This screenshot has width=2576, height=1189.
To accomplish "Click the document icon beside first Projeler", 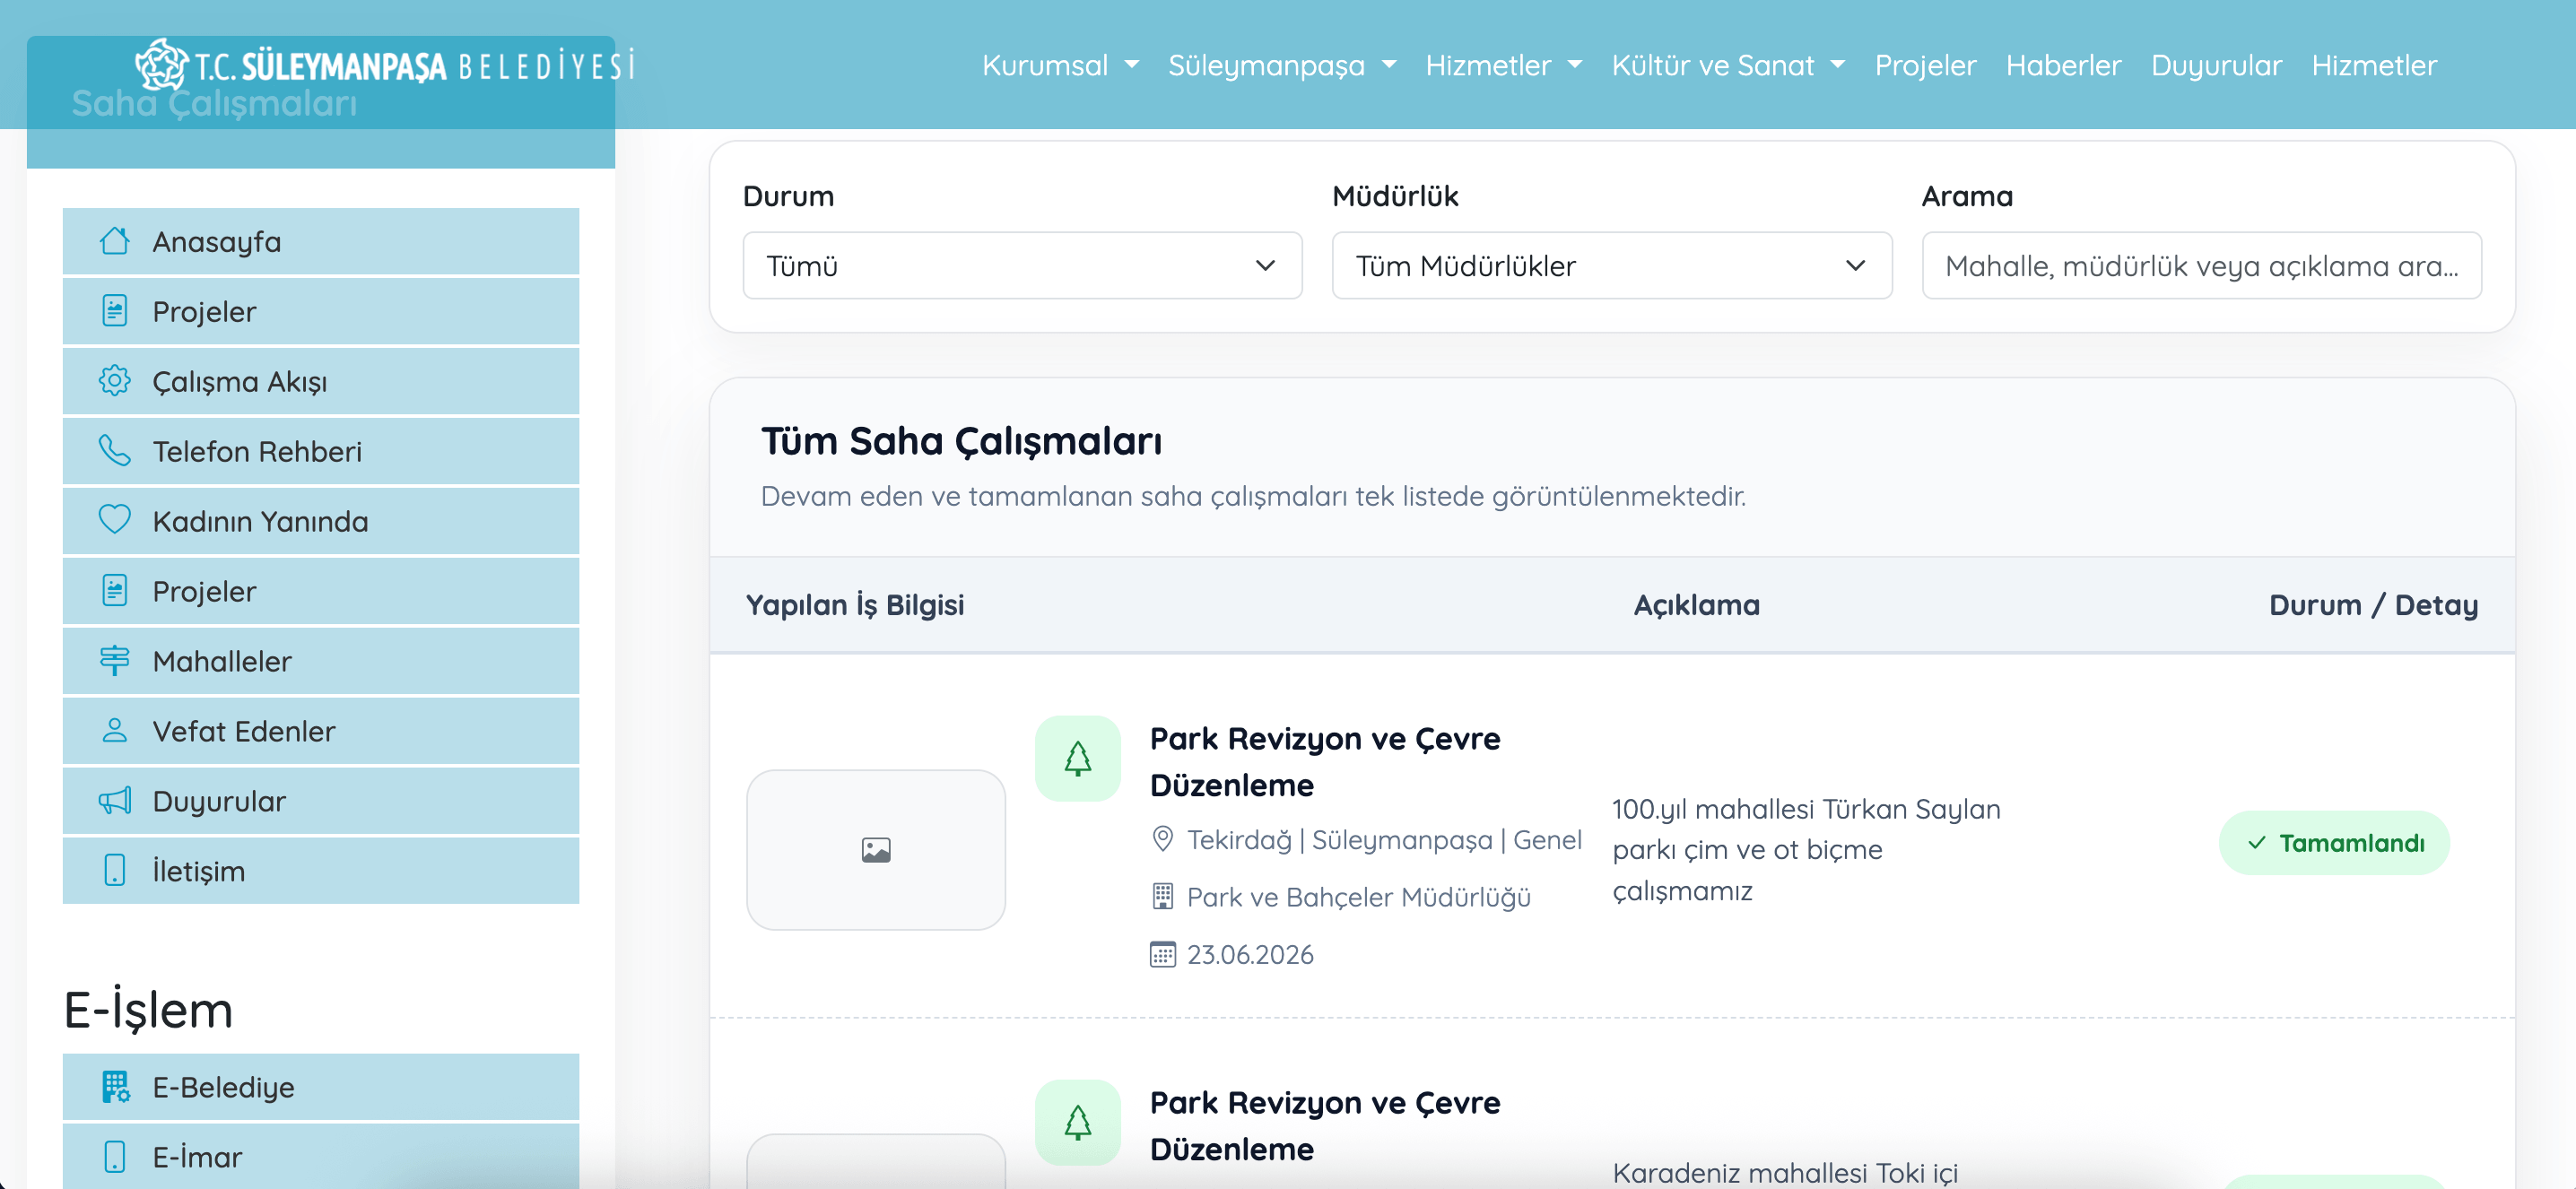I will (x=115, y=311).
